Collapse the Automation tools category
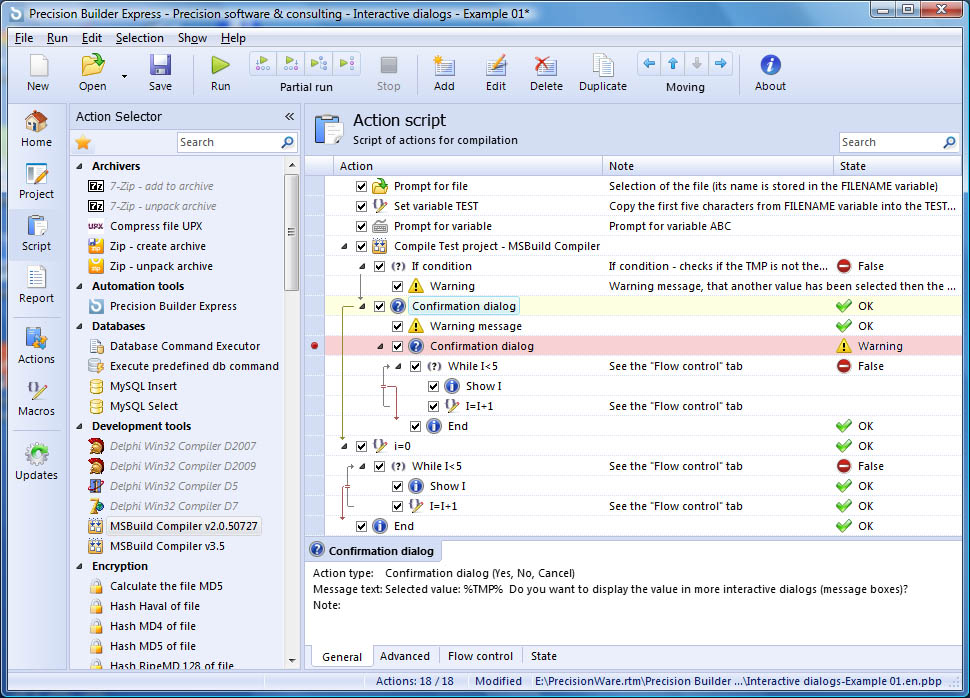This screenshot has width=970, height=698. 79,287
